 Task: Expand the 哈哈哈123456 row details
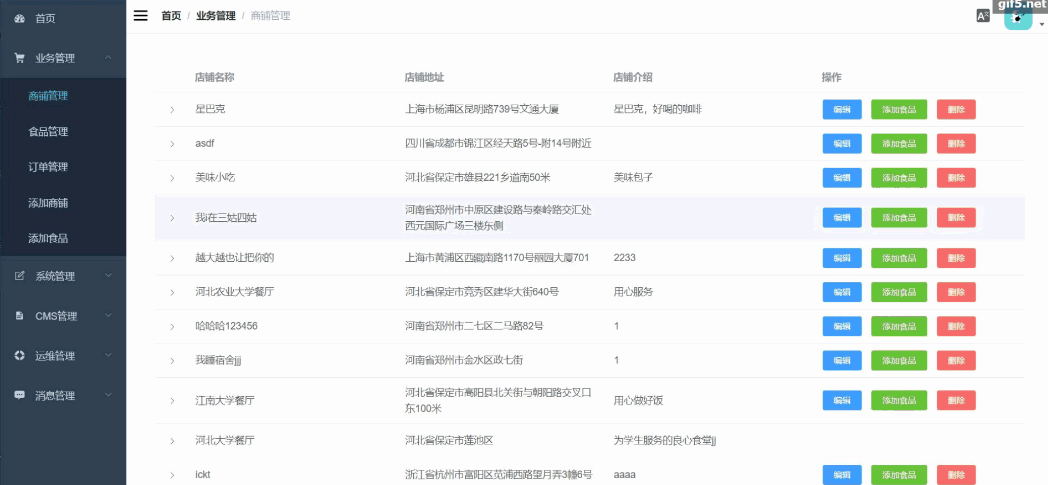[172, 326]
